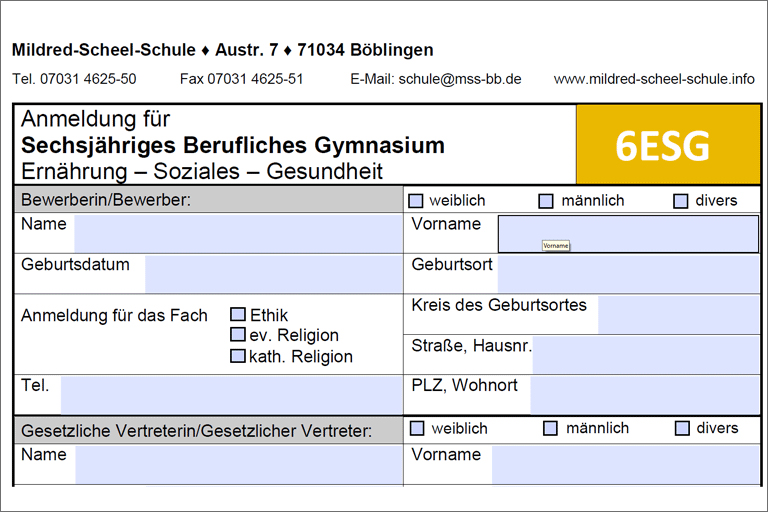Focus the Geburtsdatum input field
Image resolution: width=768 pixels, height=512 pixels.
click(x=273, y=274)
